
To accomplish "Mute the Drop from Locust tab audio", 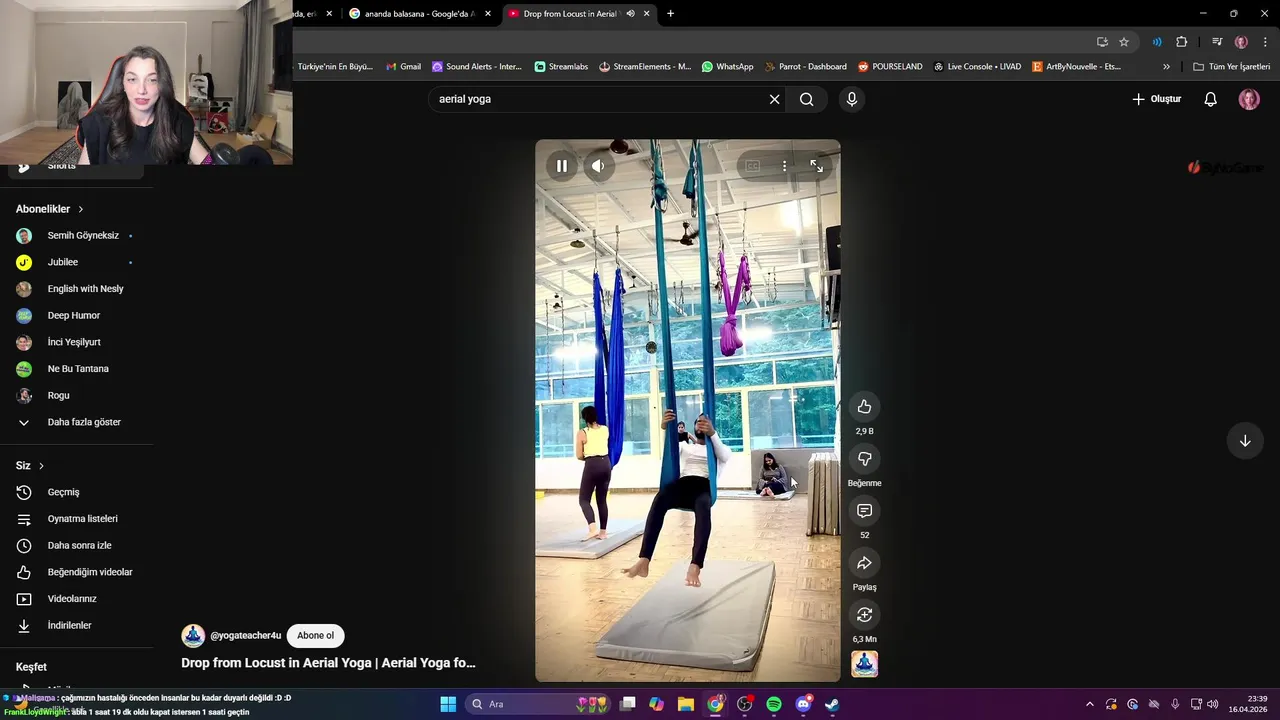I will (x=630, y=14).
